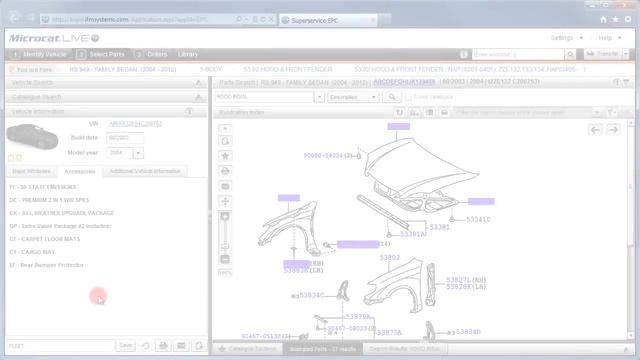Click the Transfer button
640x360 pixels.
pyautogui.click(x=602, y=54)
